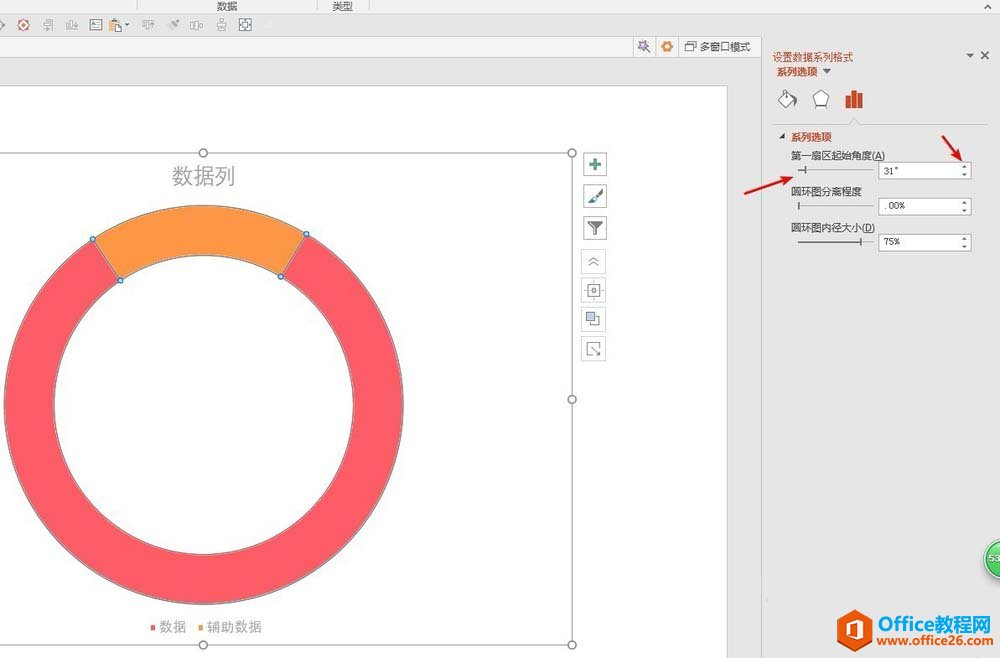Click the 多窗口模式 button
The width and height of the screenshot is (1000, 658).
(718, 47)
